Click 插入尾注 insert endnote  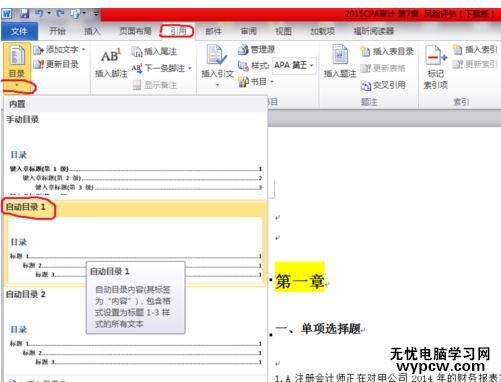click(154, 52)
